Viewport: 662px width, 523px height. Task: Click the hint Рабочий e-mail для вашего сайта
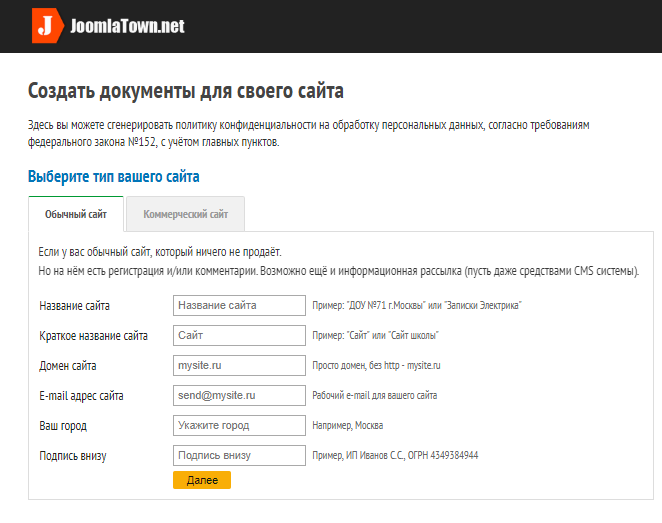(374, 395)
